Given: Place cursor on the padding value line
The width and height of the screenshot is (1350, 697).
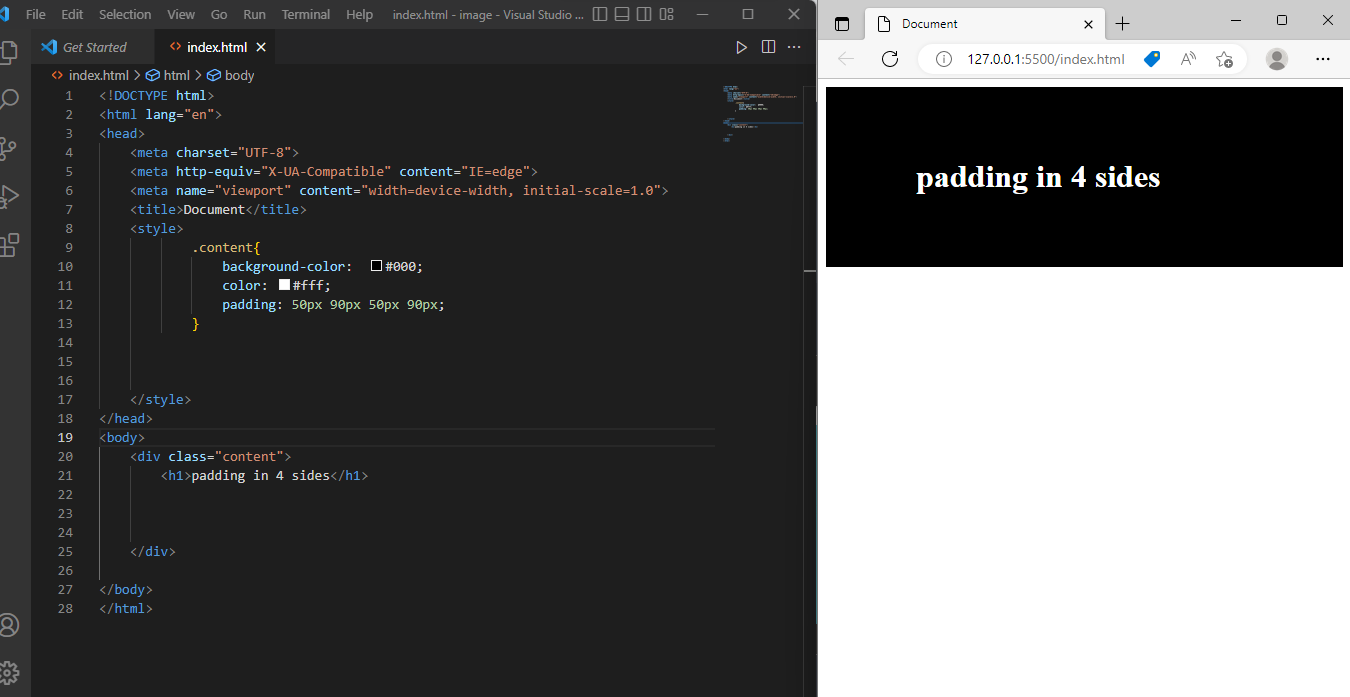Looking at the screenshot, I should tap(333, 304).
